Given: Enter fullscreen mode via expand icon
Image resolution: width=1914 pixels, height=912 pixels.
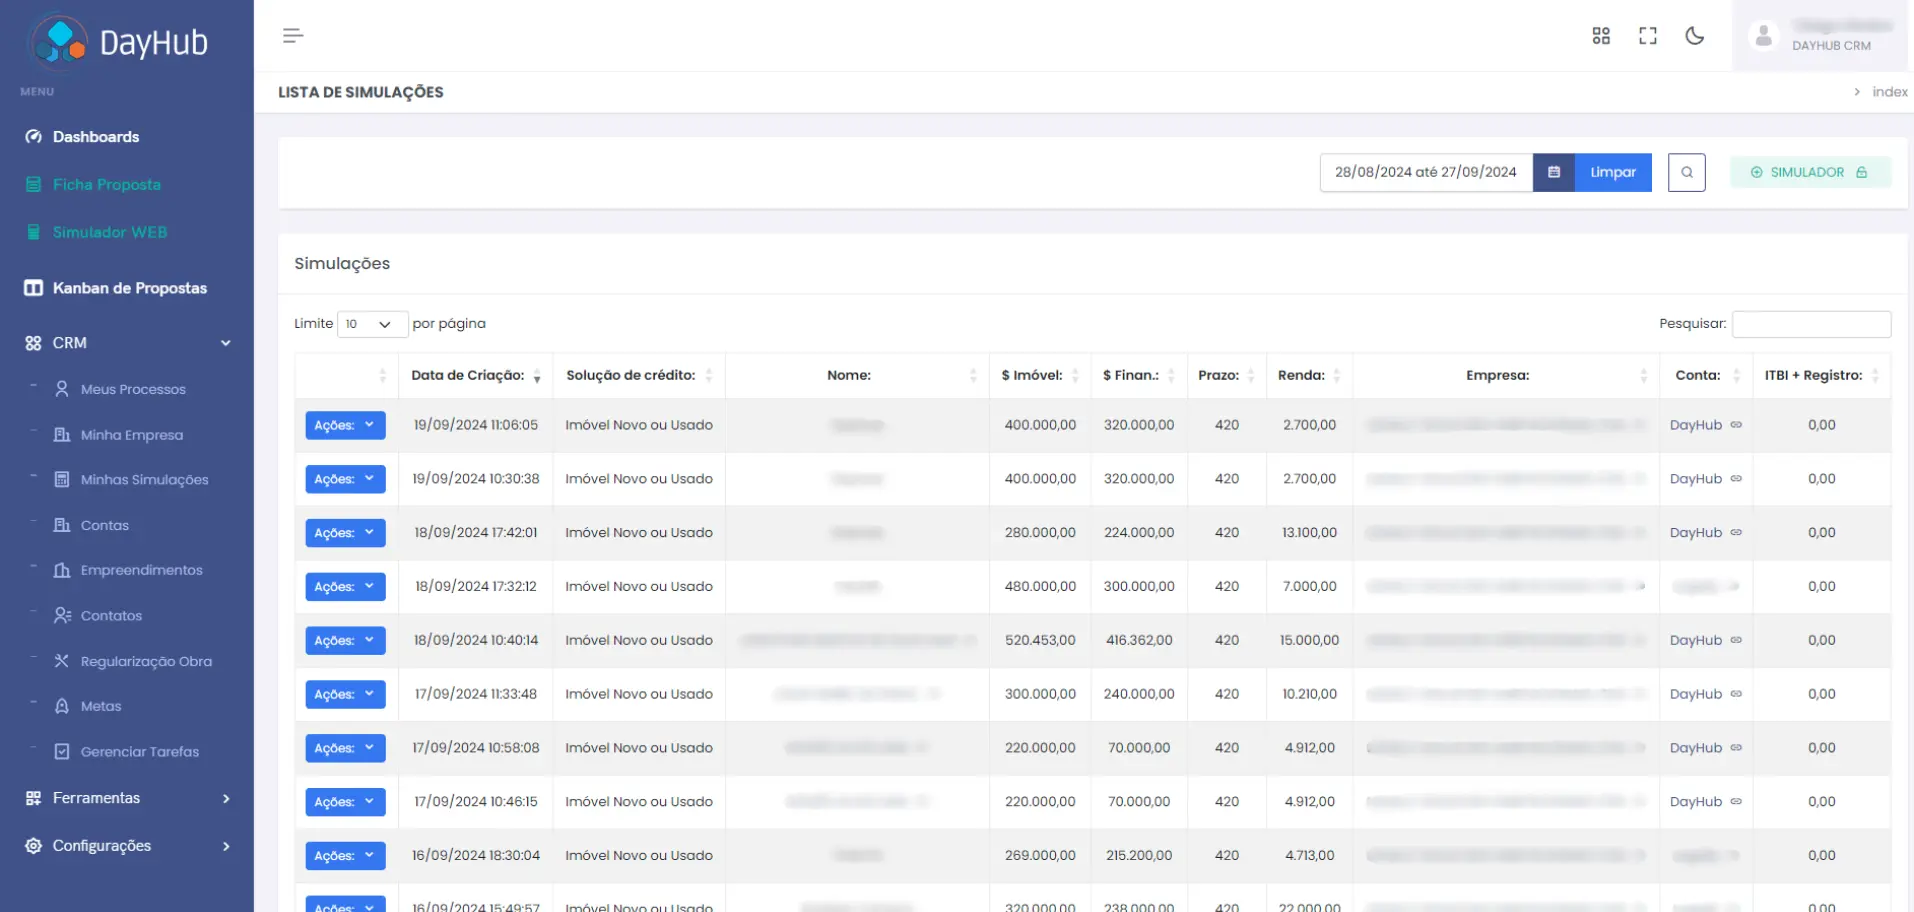Looking at the screenshot, I should point(1648,36).
